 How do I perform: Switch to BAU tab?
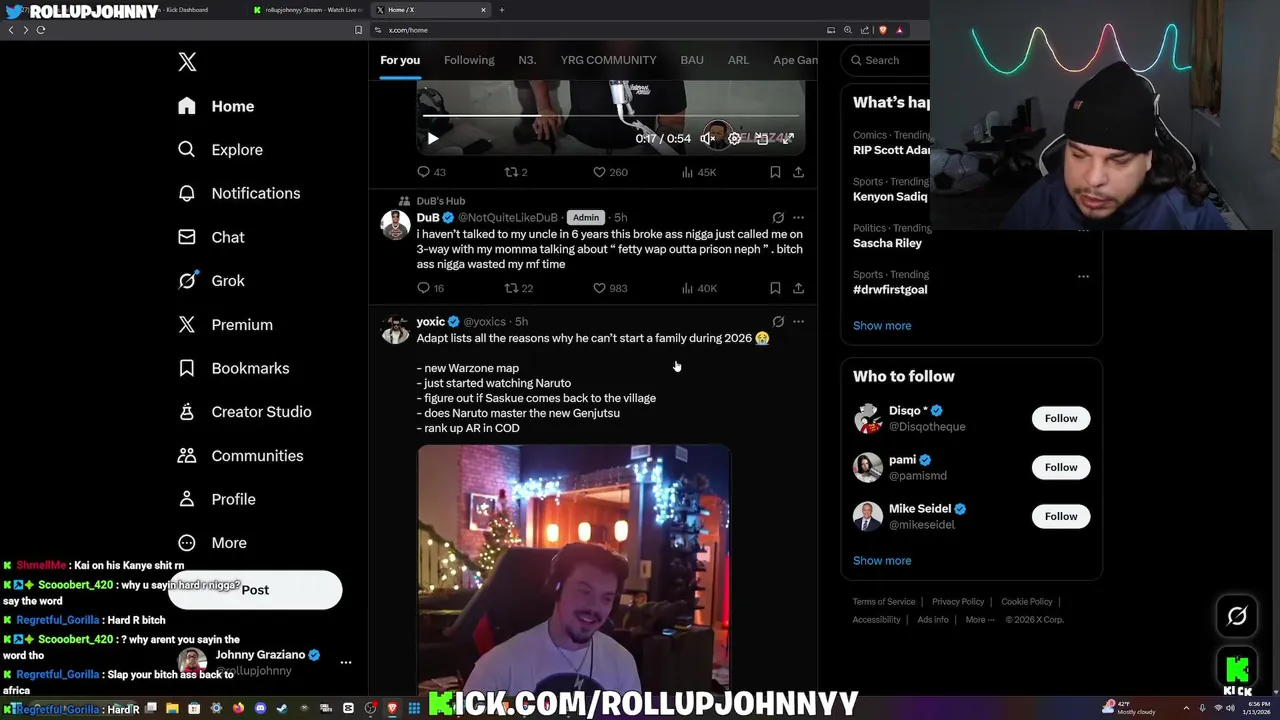point(692,60)
